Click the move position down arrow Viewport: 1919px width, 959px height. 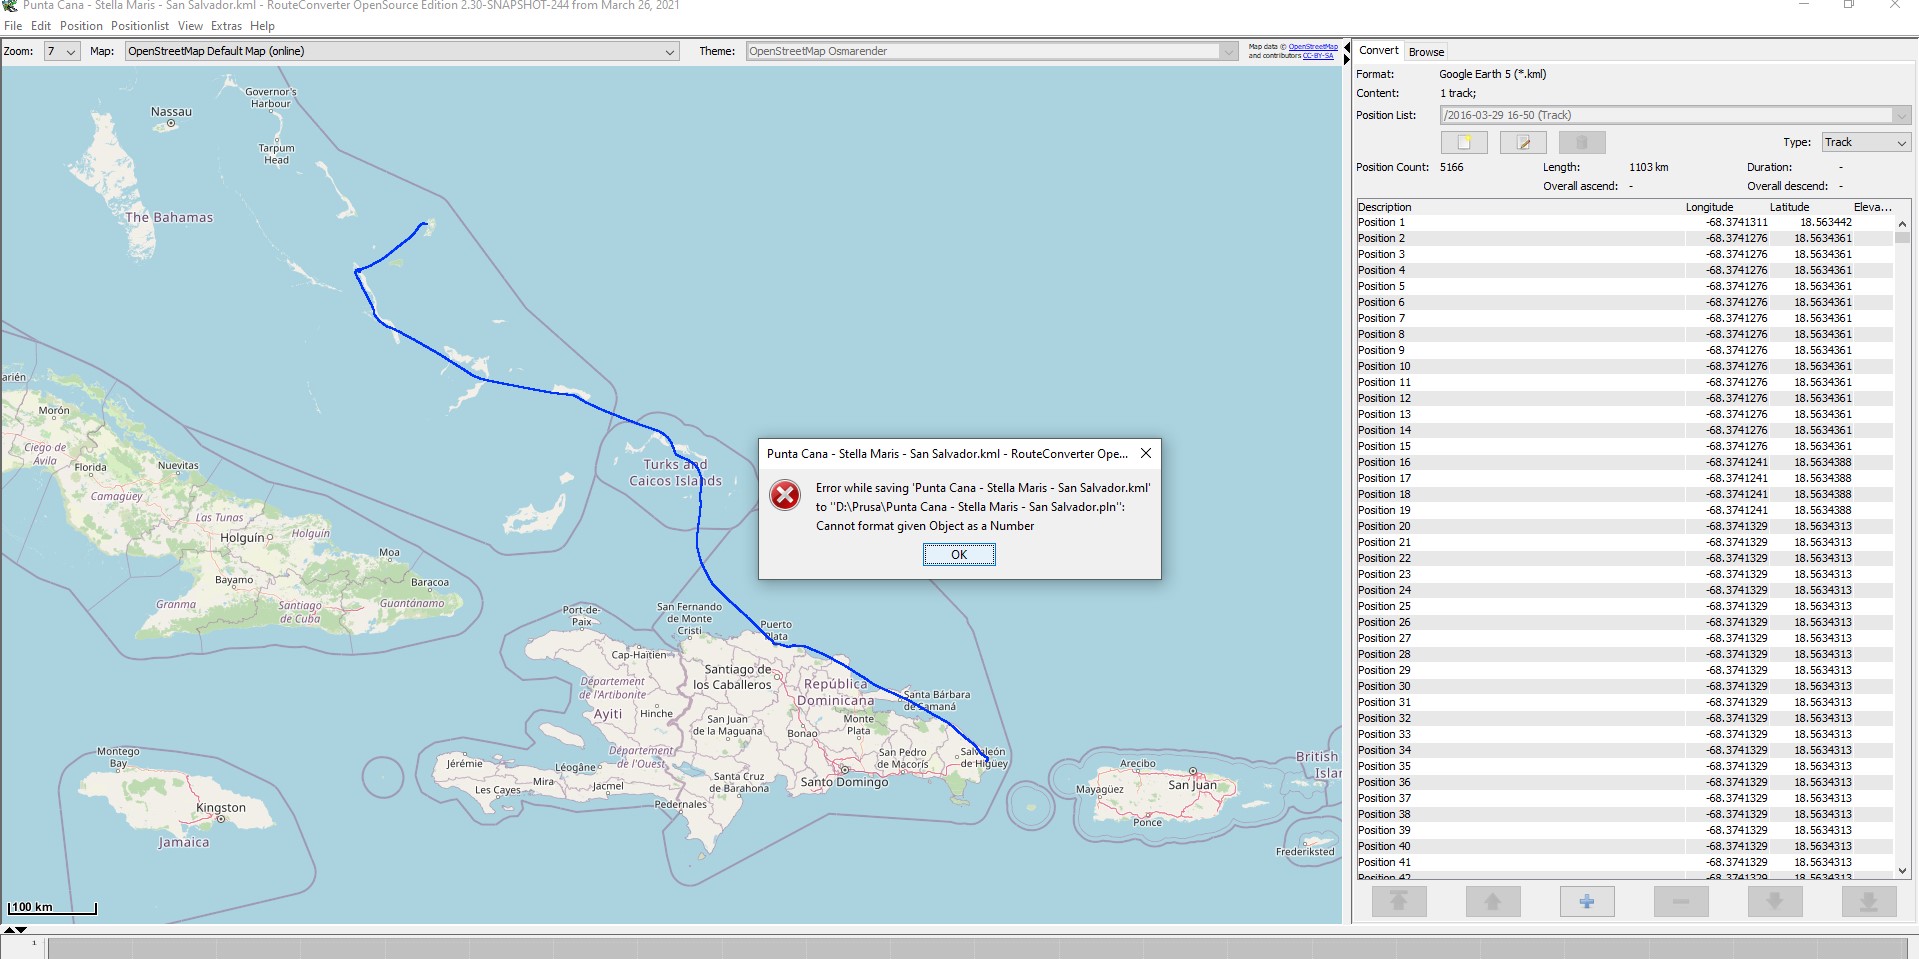1774,902
